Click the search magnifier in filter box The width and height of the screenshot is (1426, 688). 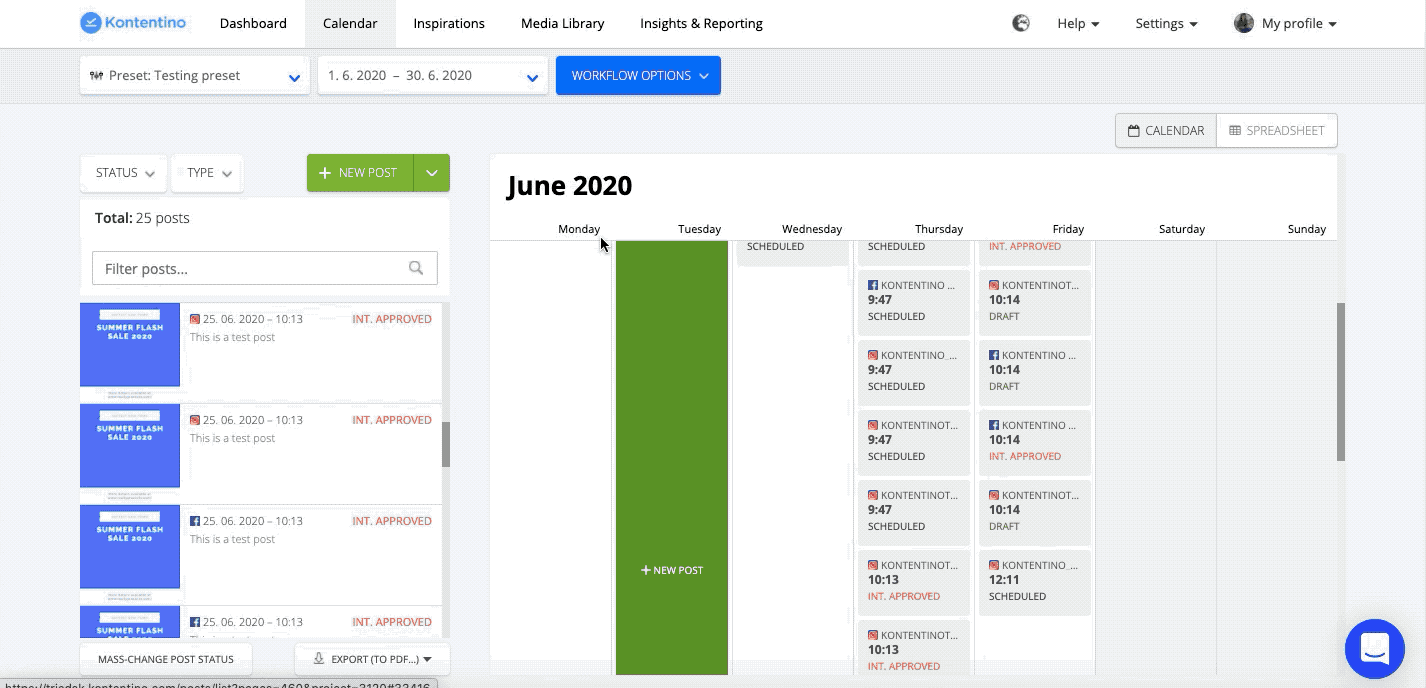416,268
